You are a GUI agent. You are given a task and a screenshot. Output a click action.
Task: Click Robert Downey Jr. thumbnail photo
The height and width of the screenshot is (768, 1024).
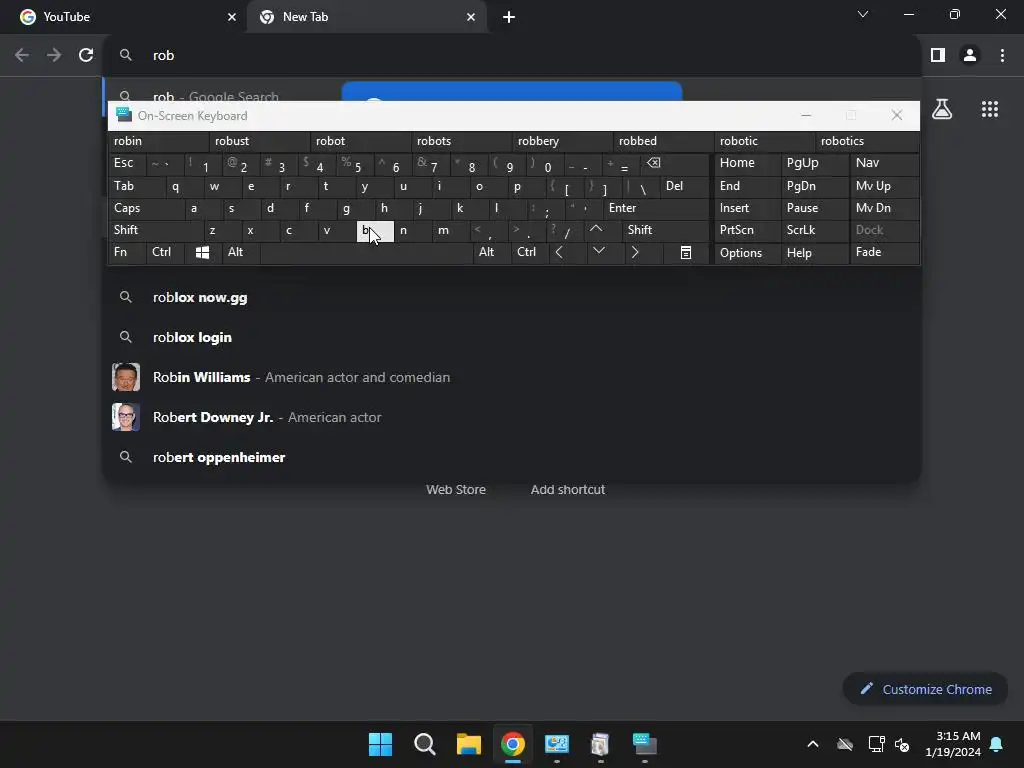pos(126,417)
